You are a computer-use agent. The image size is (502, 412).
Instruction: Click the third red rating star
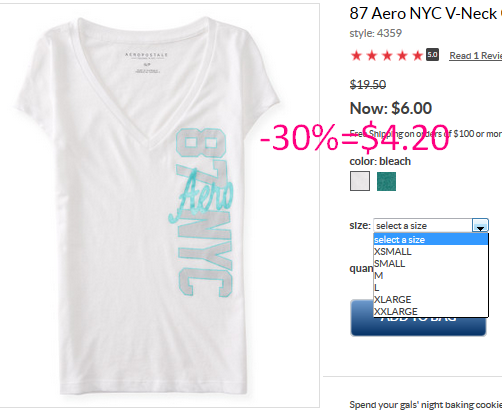[x=387, y=55]
